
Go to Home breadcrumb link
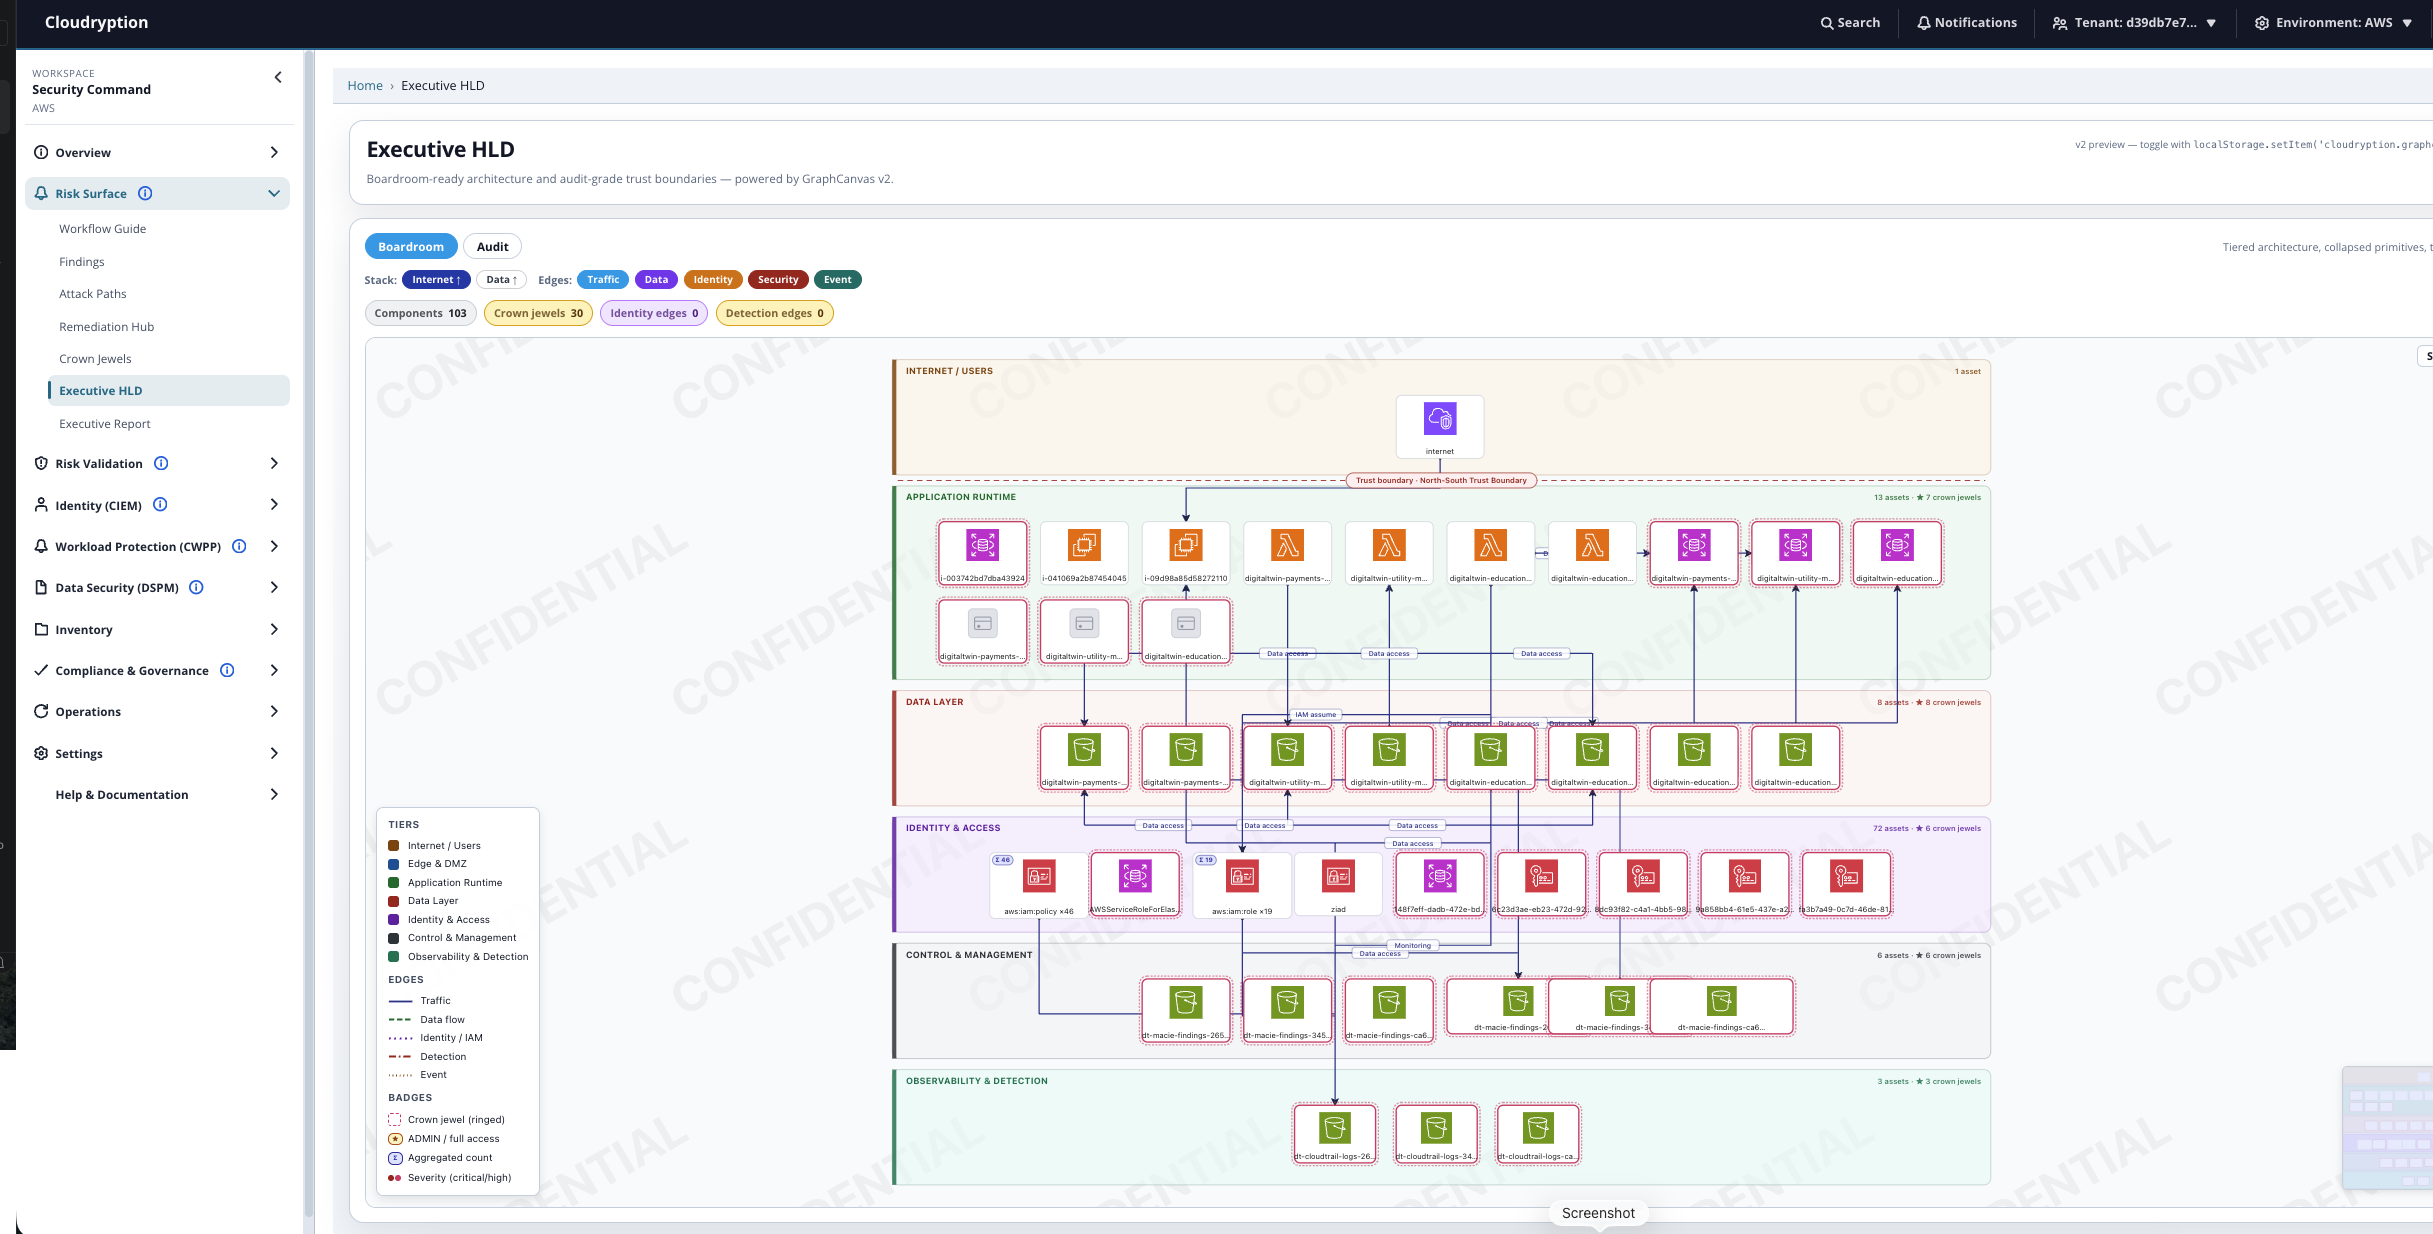365,86
